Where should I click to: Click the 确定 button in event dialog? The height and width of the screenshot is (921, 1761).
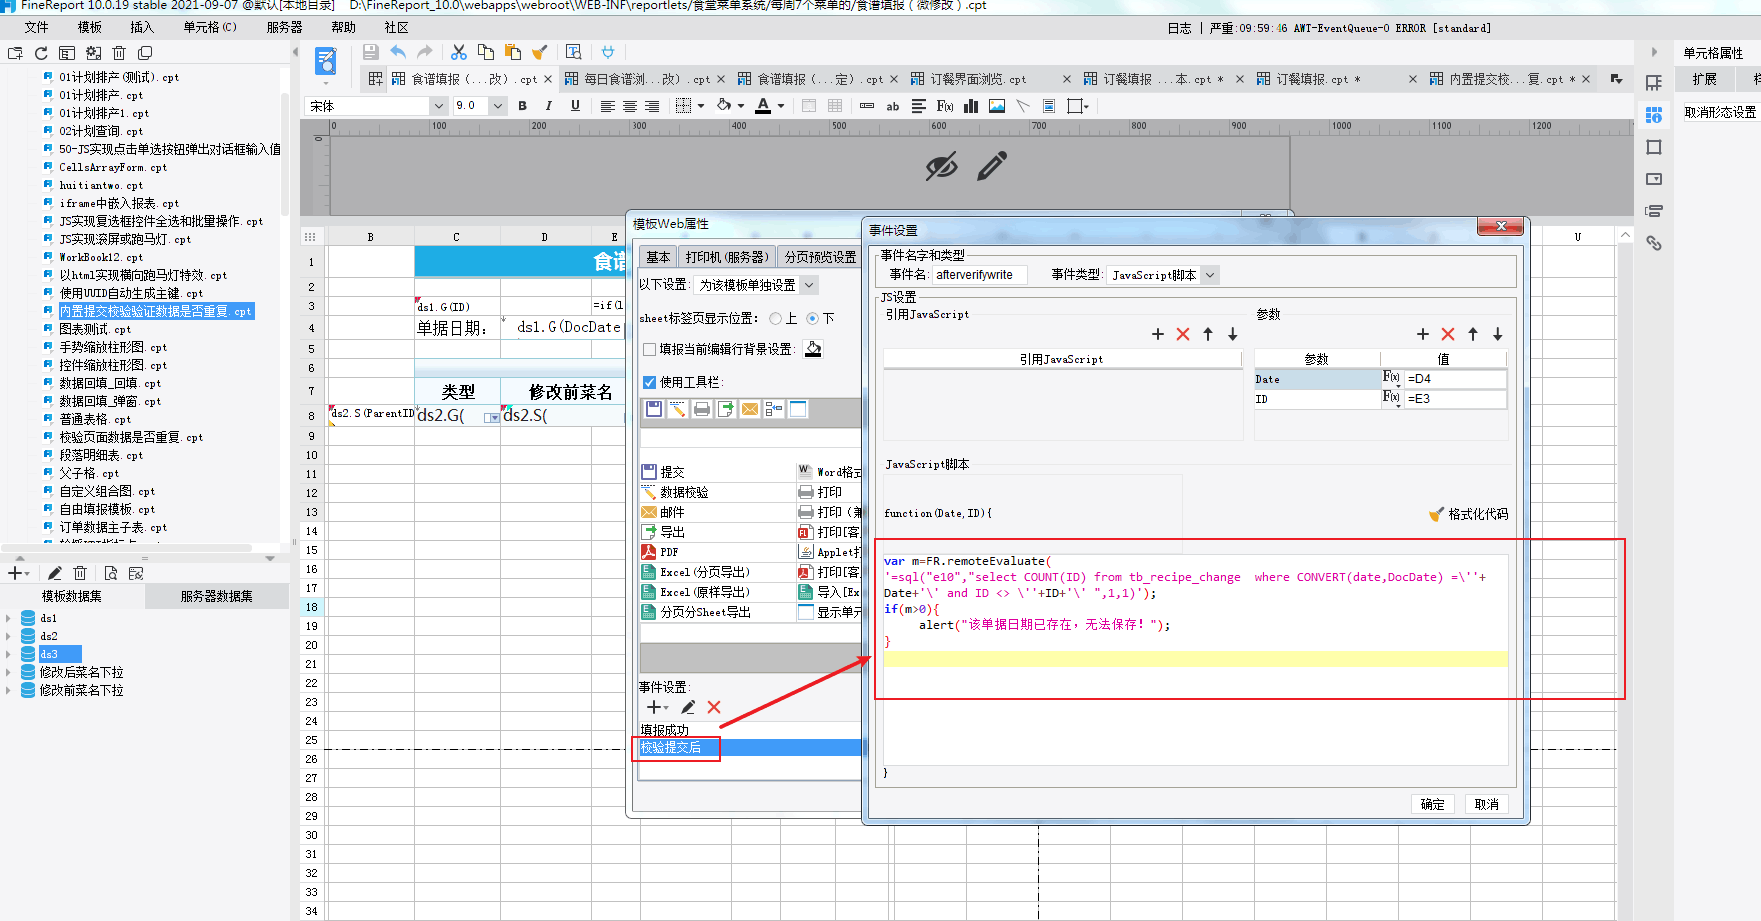click(x=1432, y=804)
